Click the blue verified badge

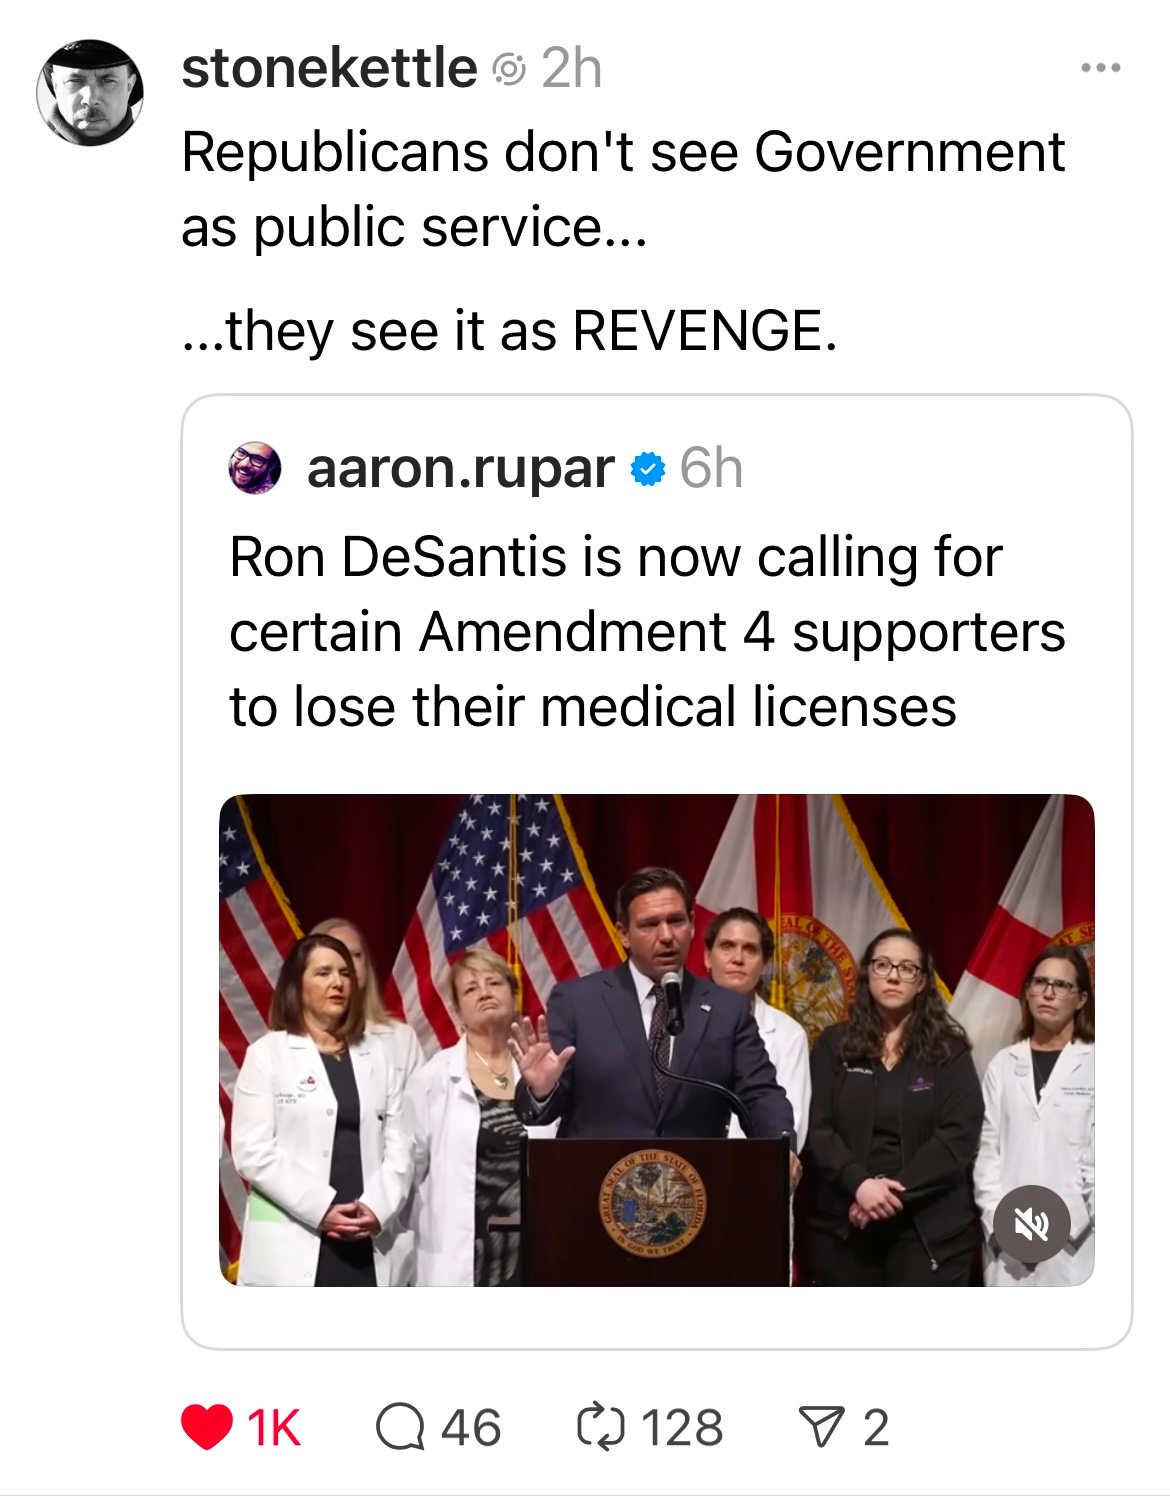649,468
